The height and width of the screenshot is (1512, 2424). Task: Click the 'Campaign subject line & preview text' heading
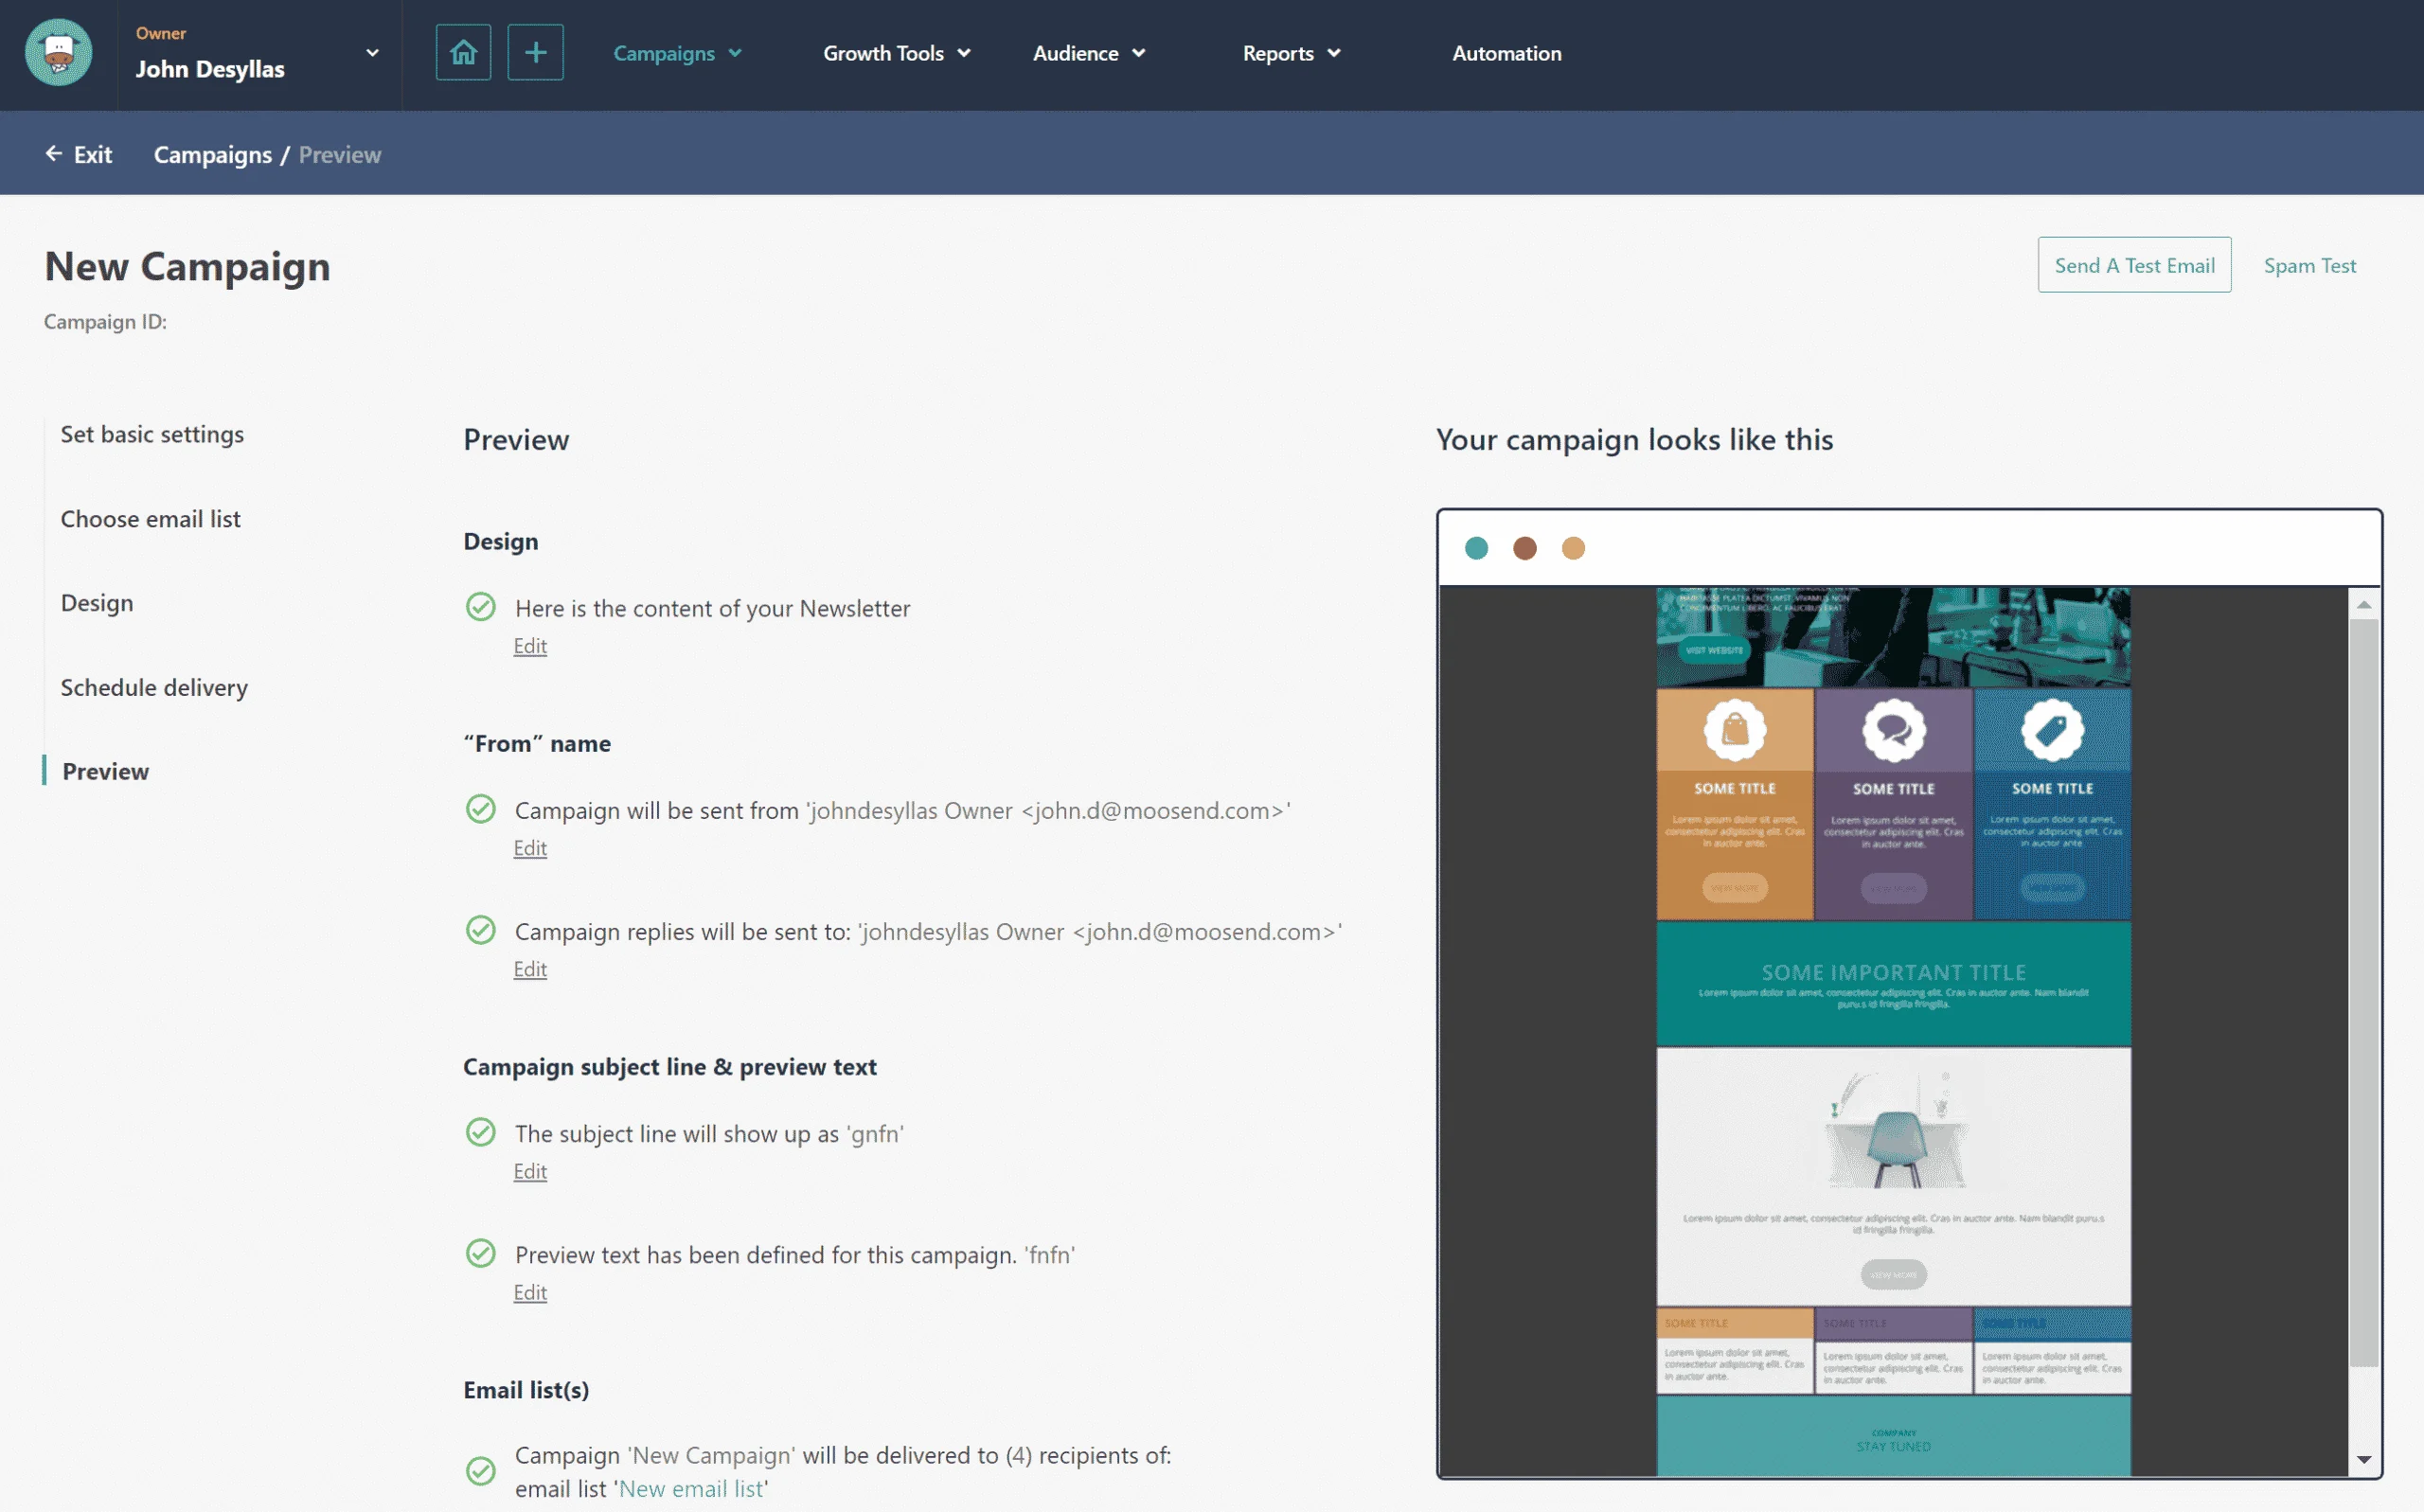pos(669,1066)
